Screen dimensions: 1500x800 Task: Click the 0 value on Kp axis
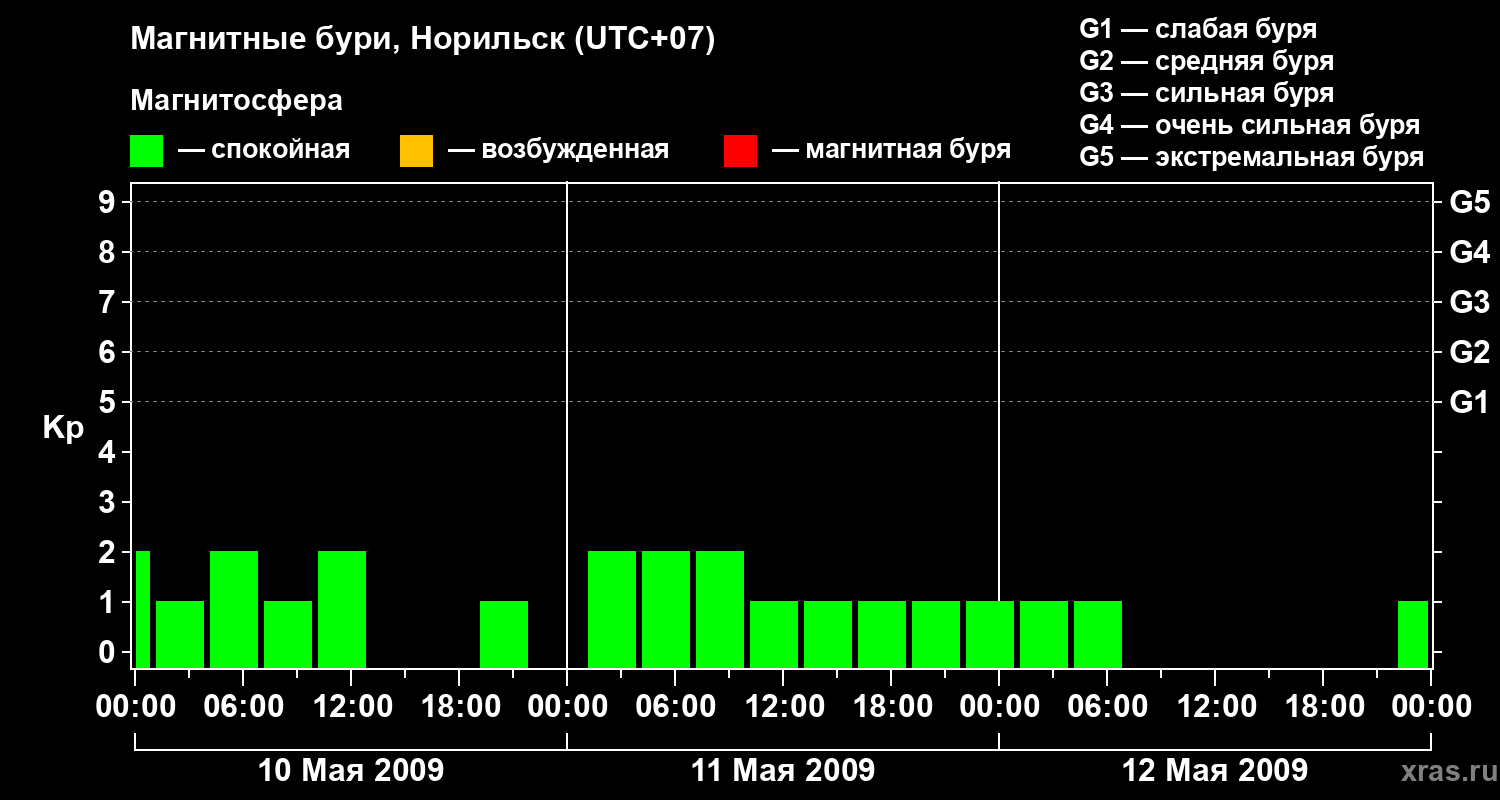109,652
